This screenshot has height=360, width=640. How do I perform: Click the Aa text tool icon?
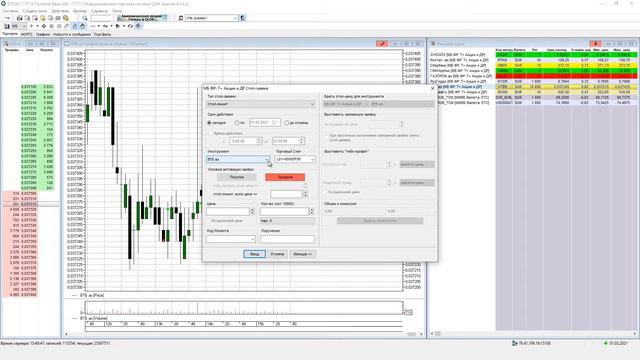[105, 26]
